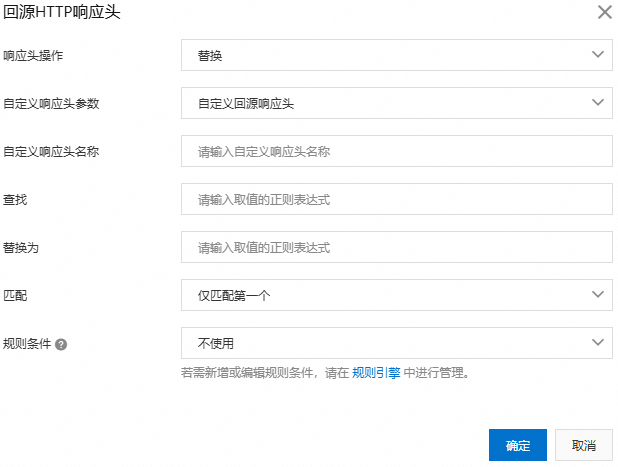This screenshot has width=618, height=467.
Task: Cancel with the 取消 button
Action: [x=584, y=445]
